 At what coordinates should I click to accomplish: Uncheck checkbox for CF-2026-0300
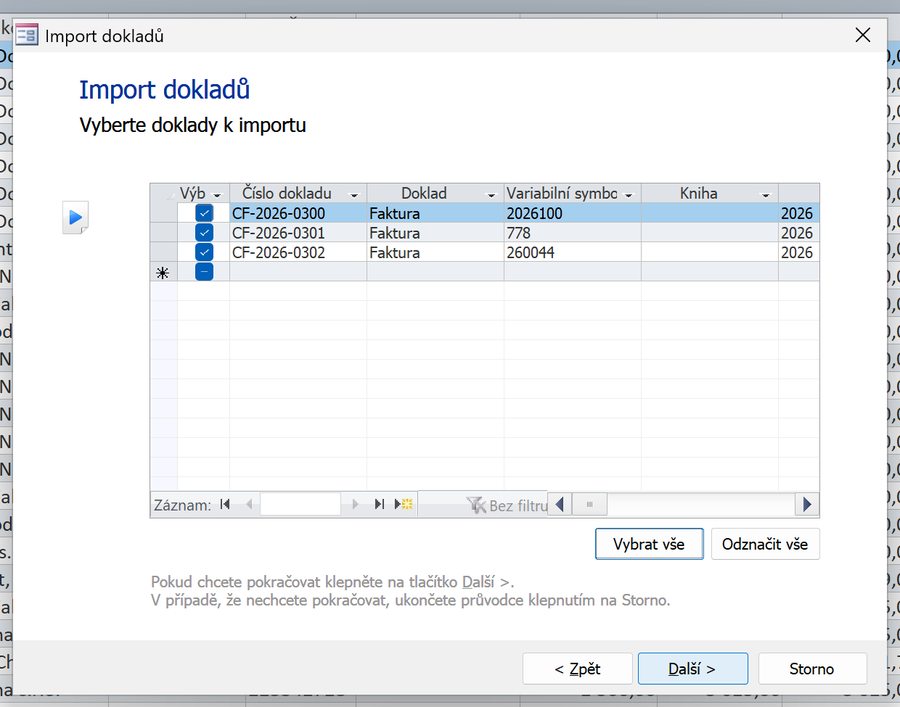[x=204, y=213]
